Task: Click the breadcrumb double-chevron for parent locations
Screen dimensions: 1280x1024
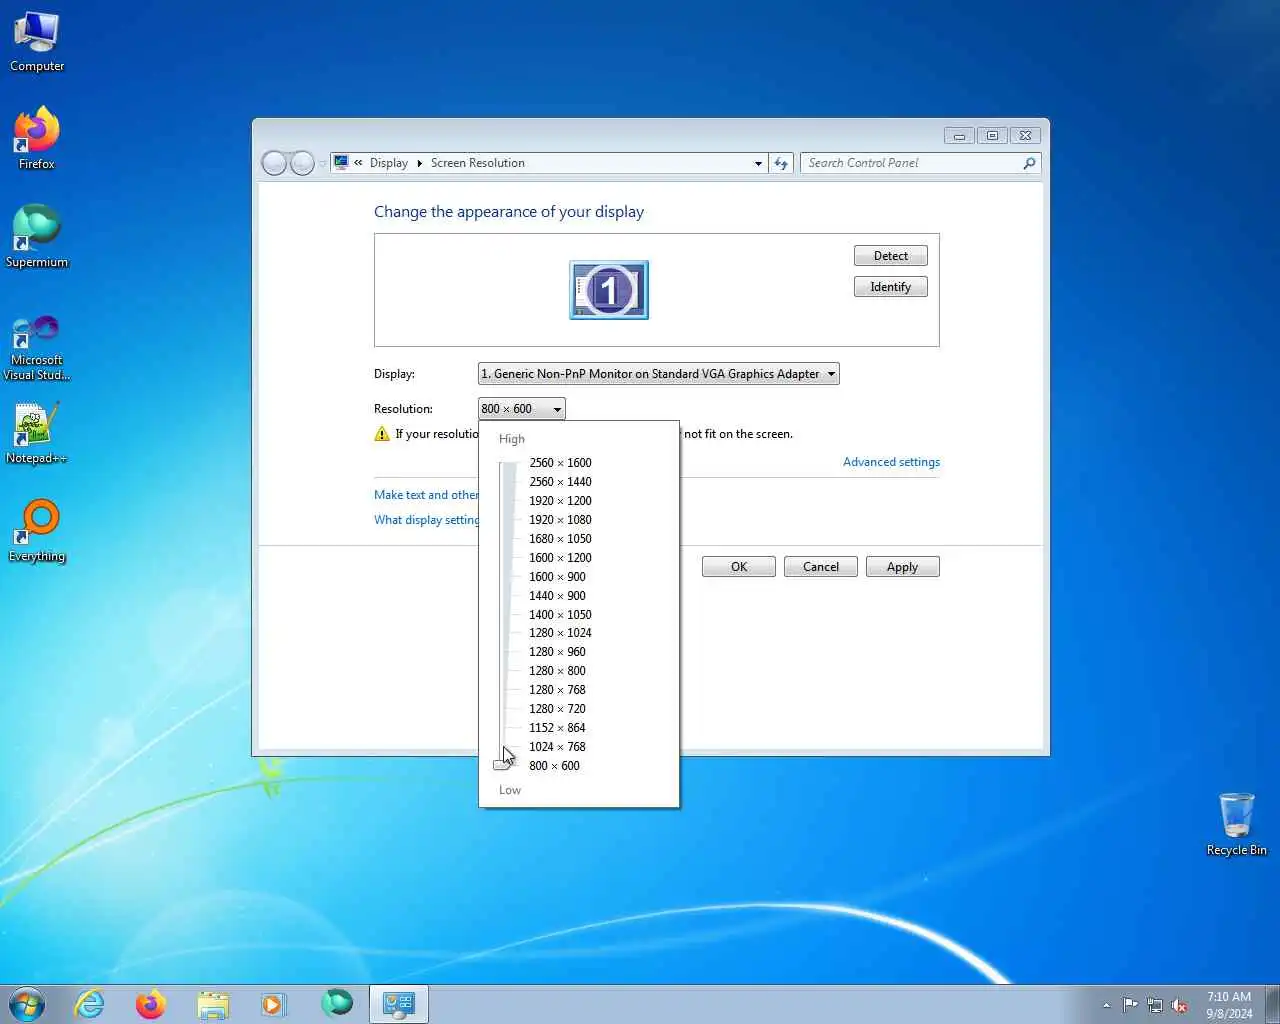Action: point(358,163)
